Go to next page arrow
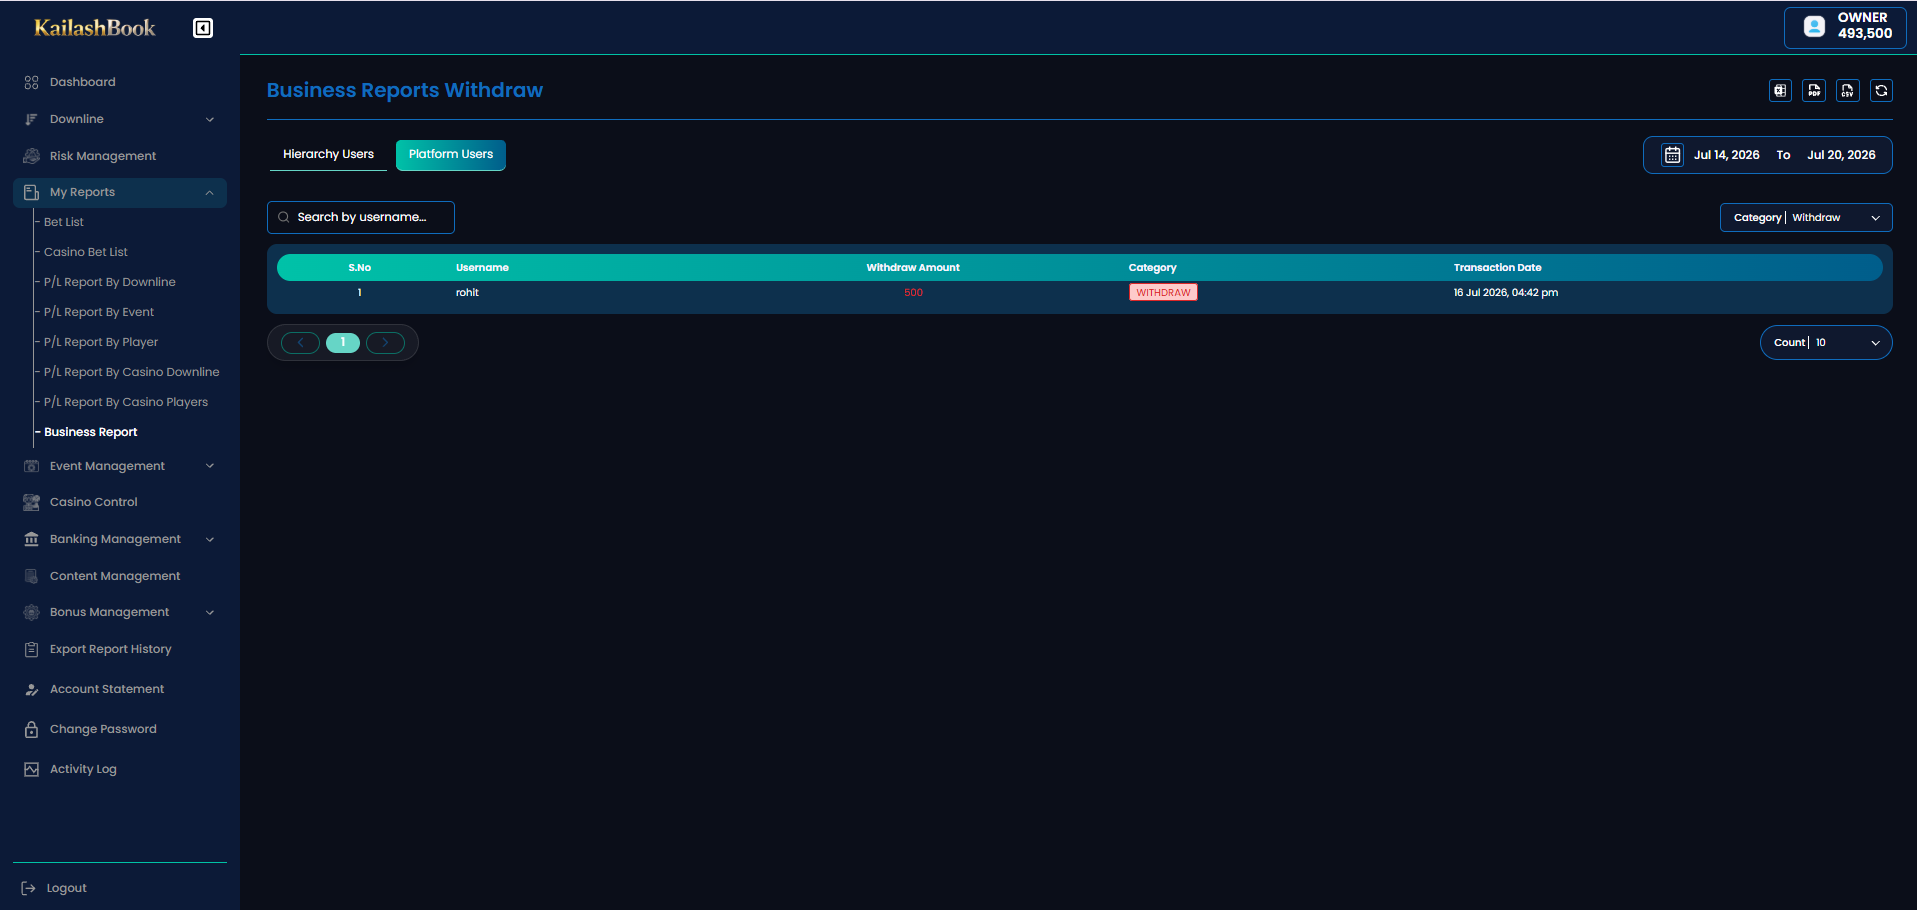1917x910 pixels. tap(385, 343)
